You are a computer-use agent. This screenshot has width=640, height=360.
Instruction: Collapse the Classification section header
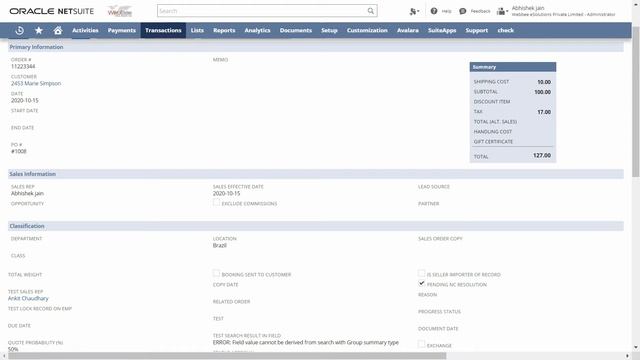(x=316, y=226)
